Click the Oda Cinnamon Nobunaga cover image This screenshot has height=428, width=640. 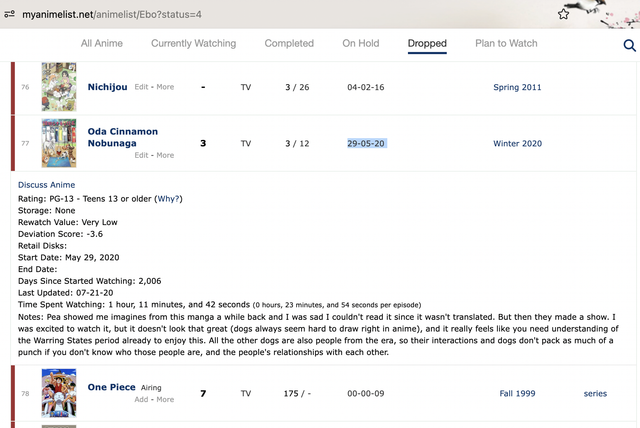[58, 143]
